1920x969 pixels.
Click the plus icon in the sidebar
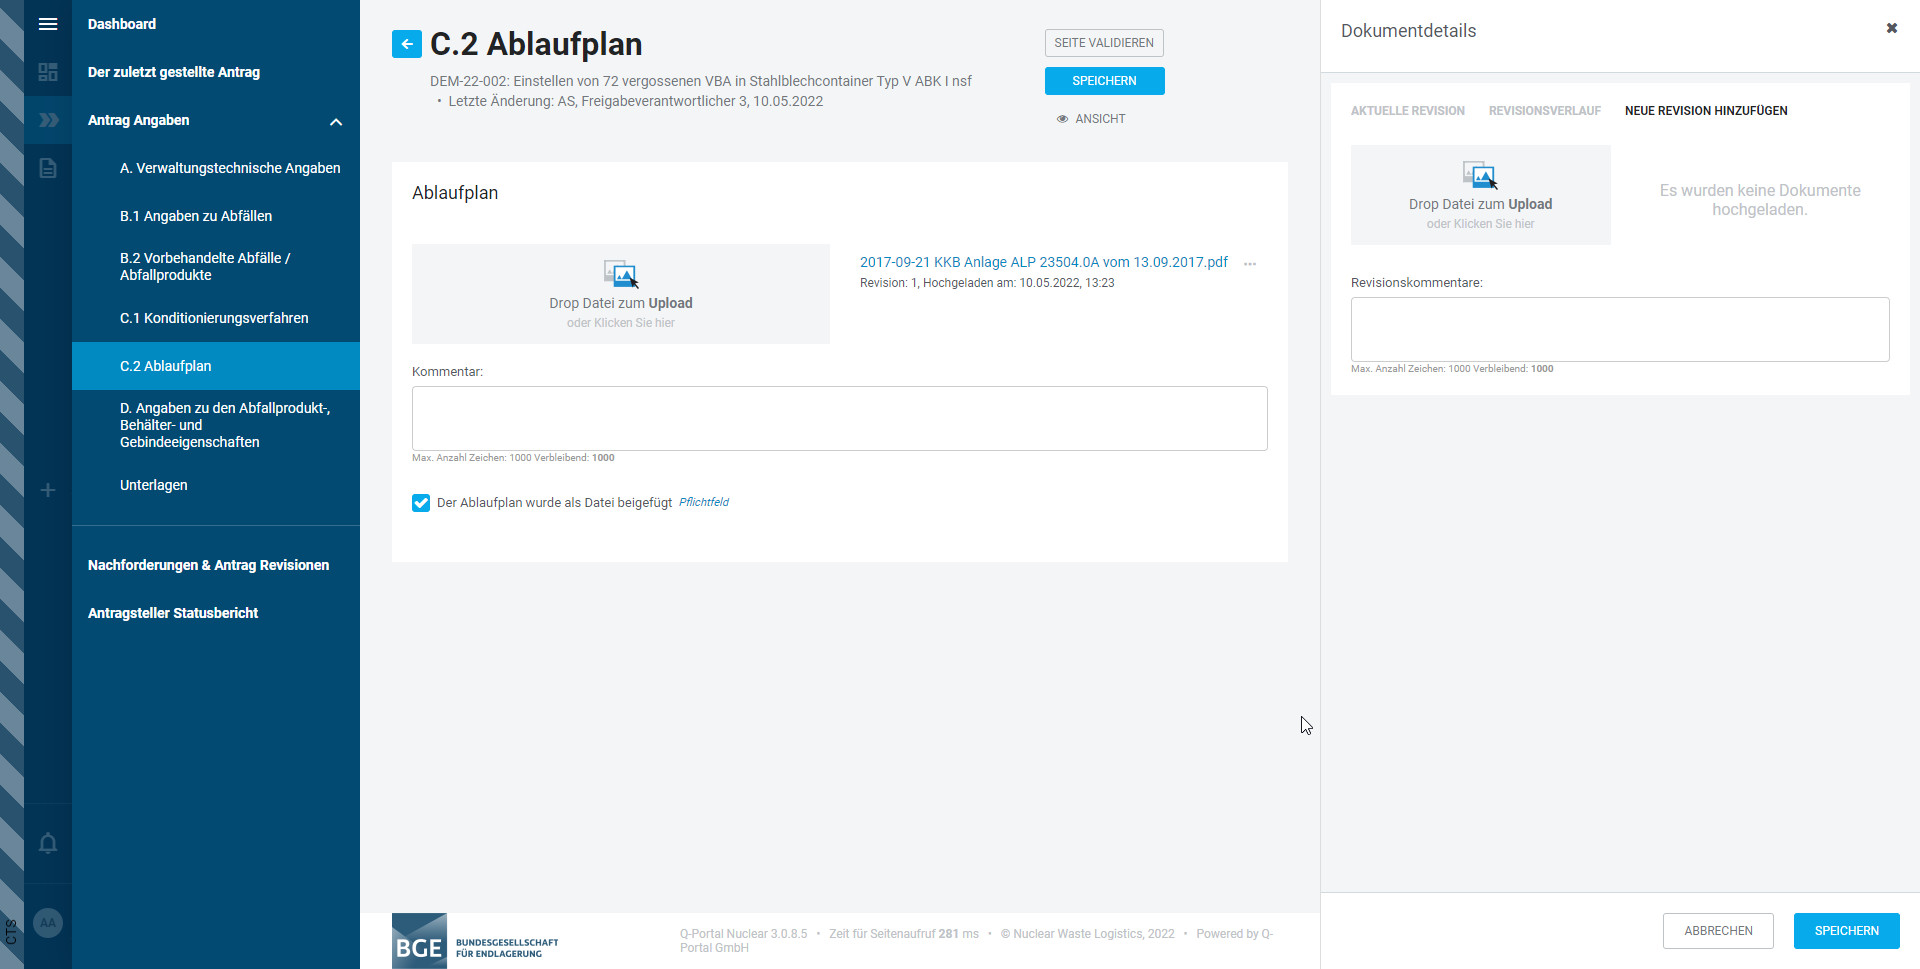[47, 490]
